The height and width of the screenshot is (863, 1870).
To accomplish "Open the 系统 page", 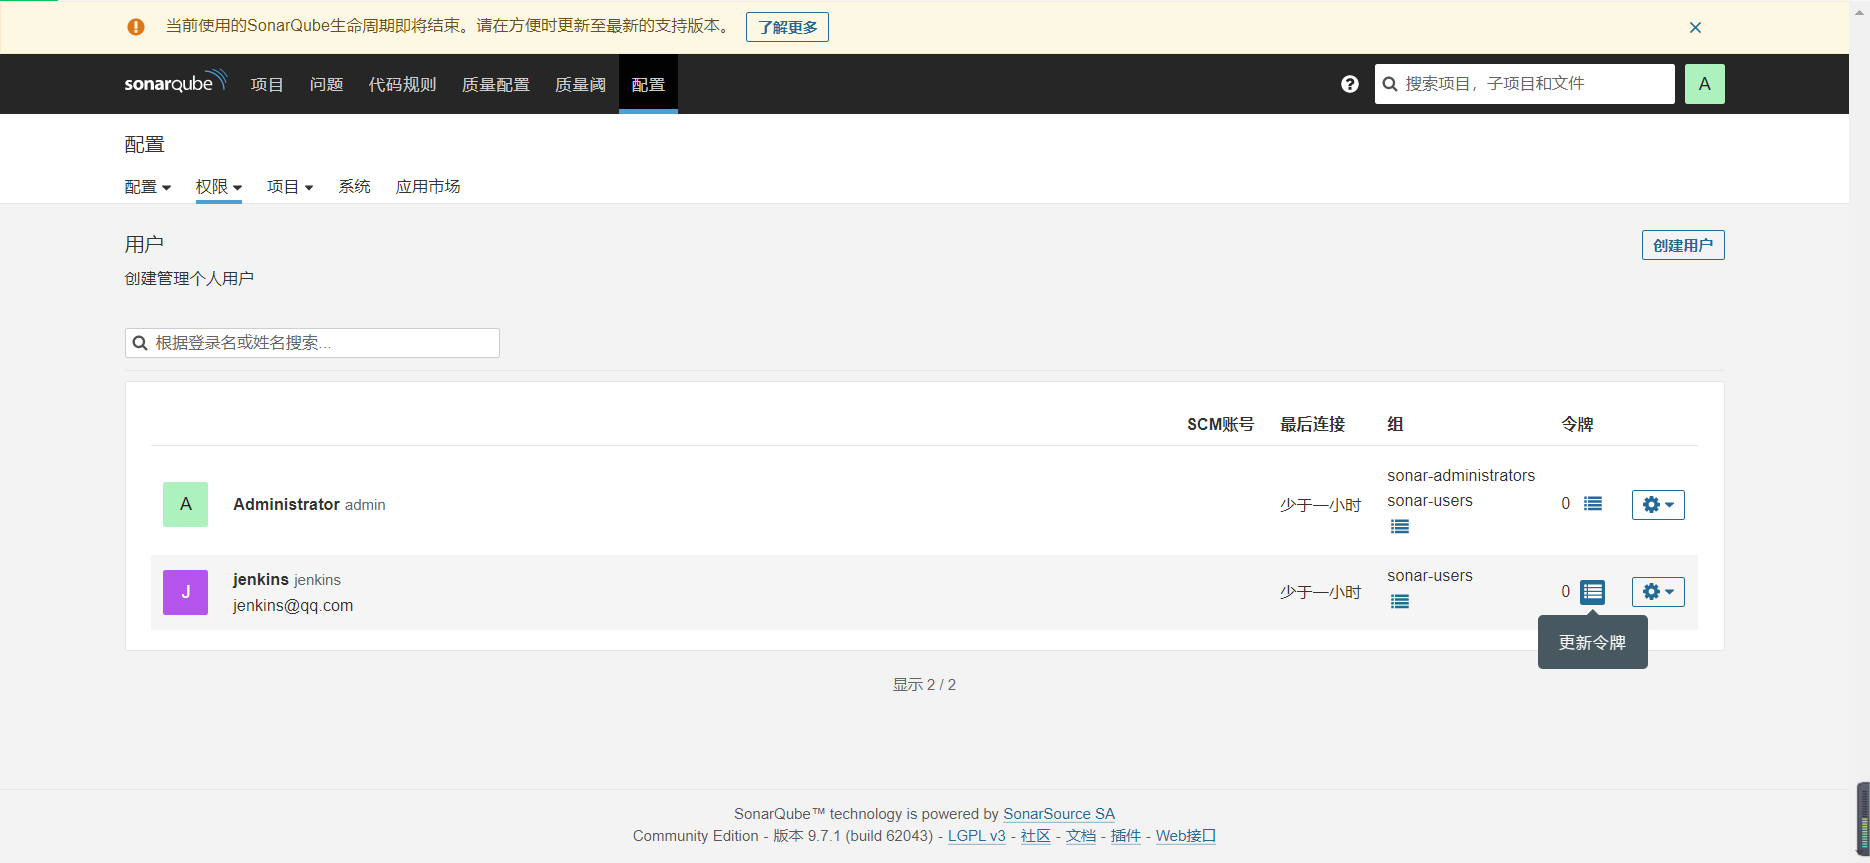I will (354, 187).
